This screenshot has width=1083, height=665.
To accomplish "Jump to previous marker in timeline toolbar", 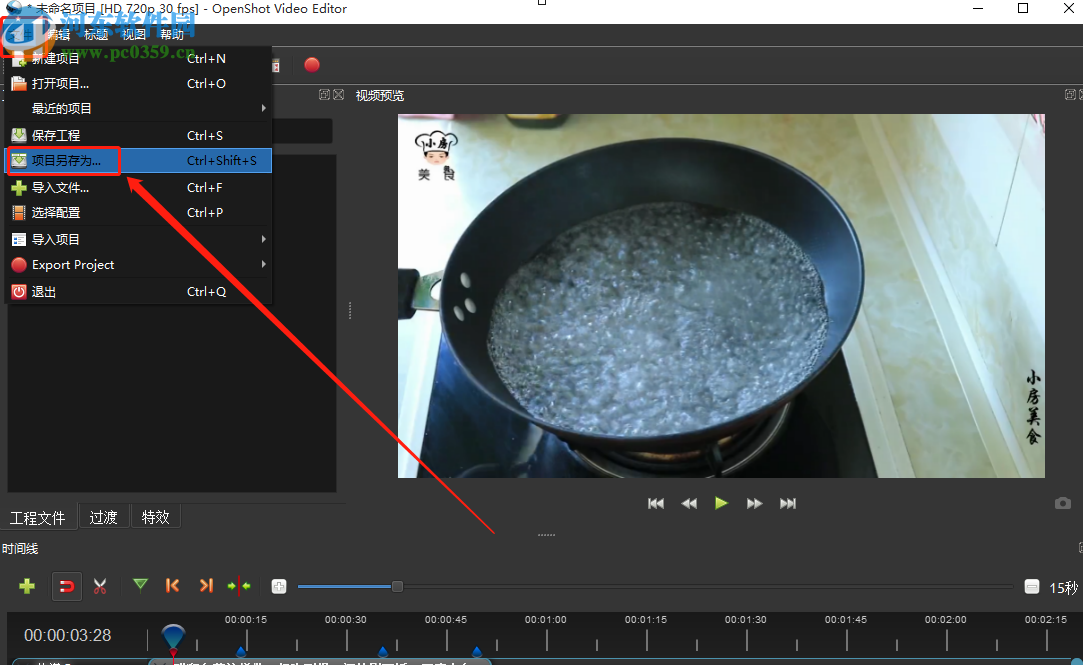I will pyautogui.click(x=173, y=586).
